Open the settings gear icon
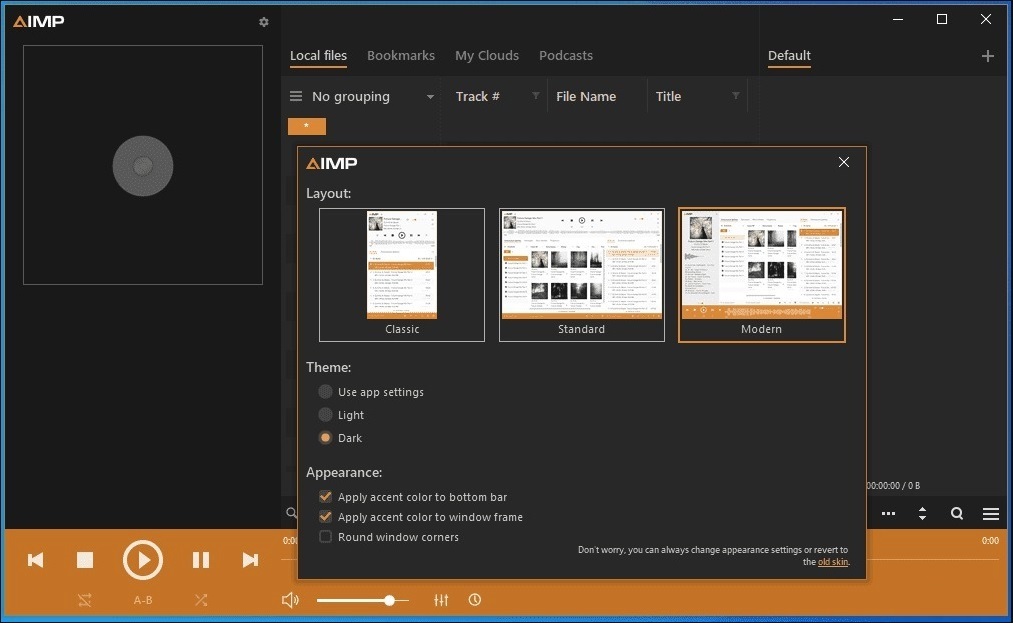Screen dimensions: 1013x623 264,22
